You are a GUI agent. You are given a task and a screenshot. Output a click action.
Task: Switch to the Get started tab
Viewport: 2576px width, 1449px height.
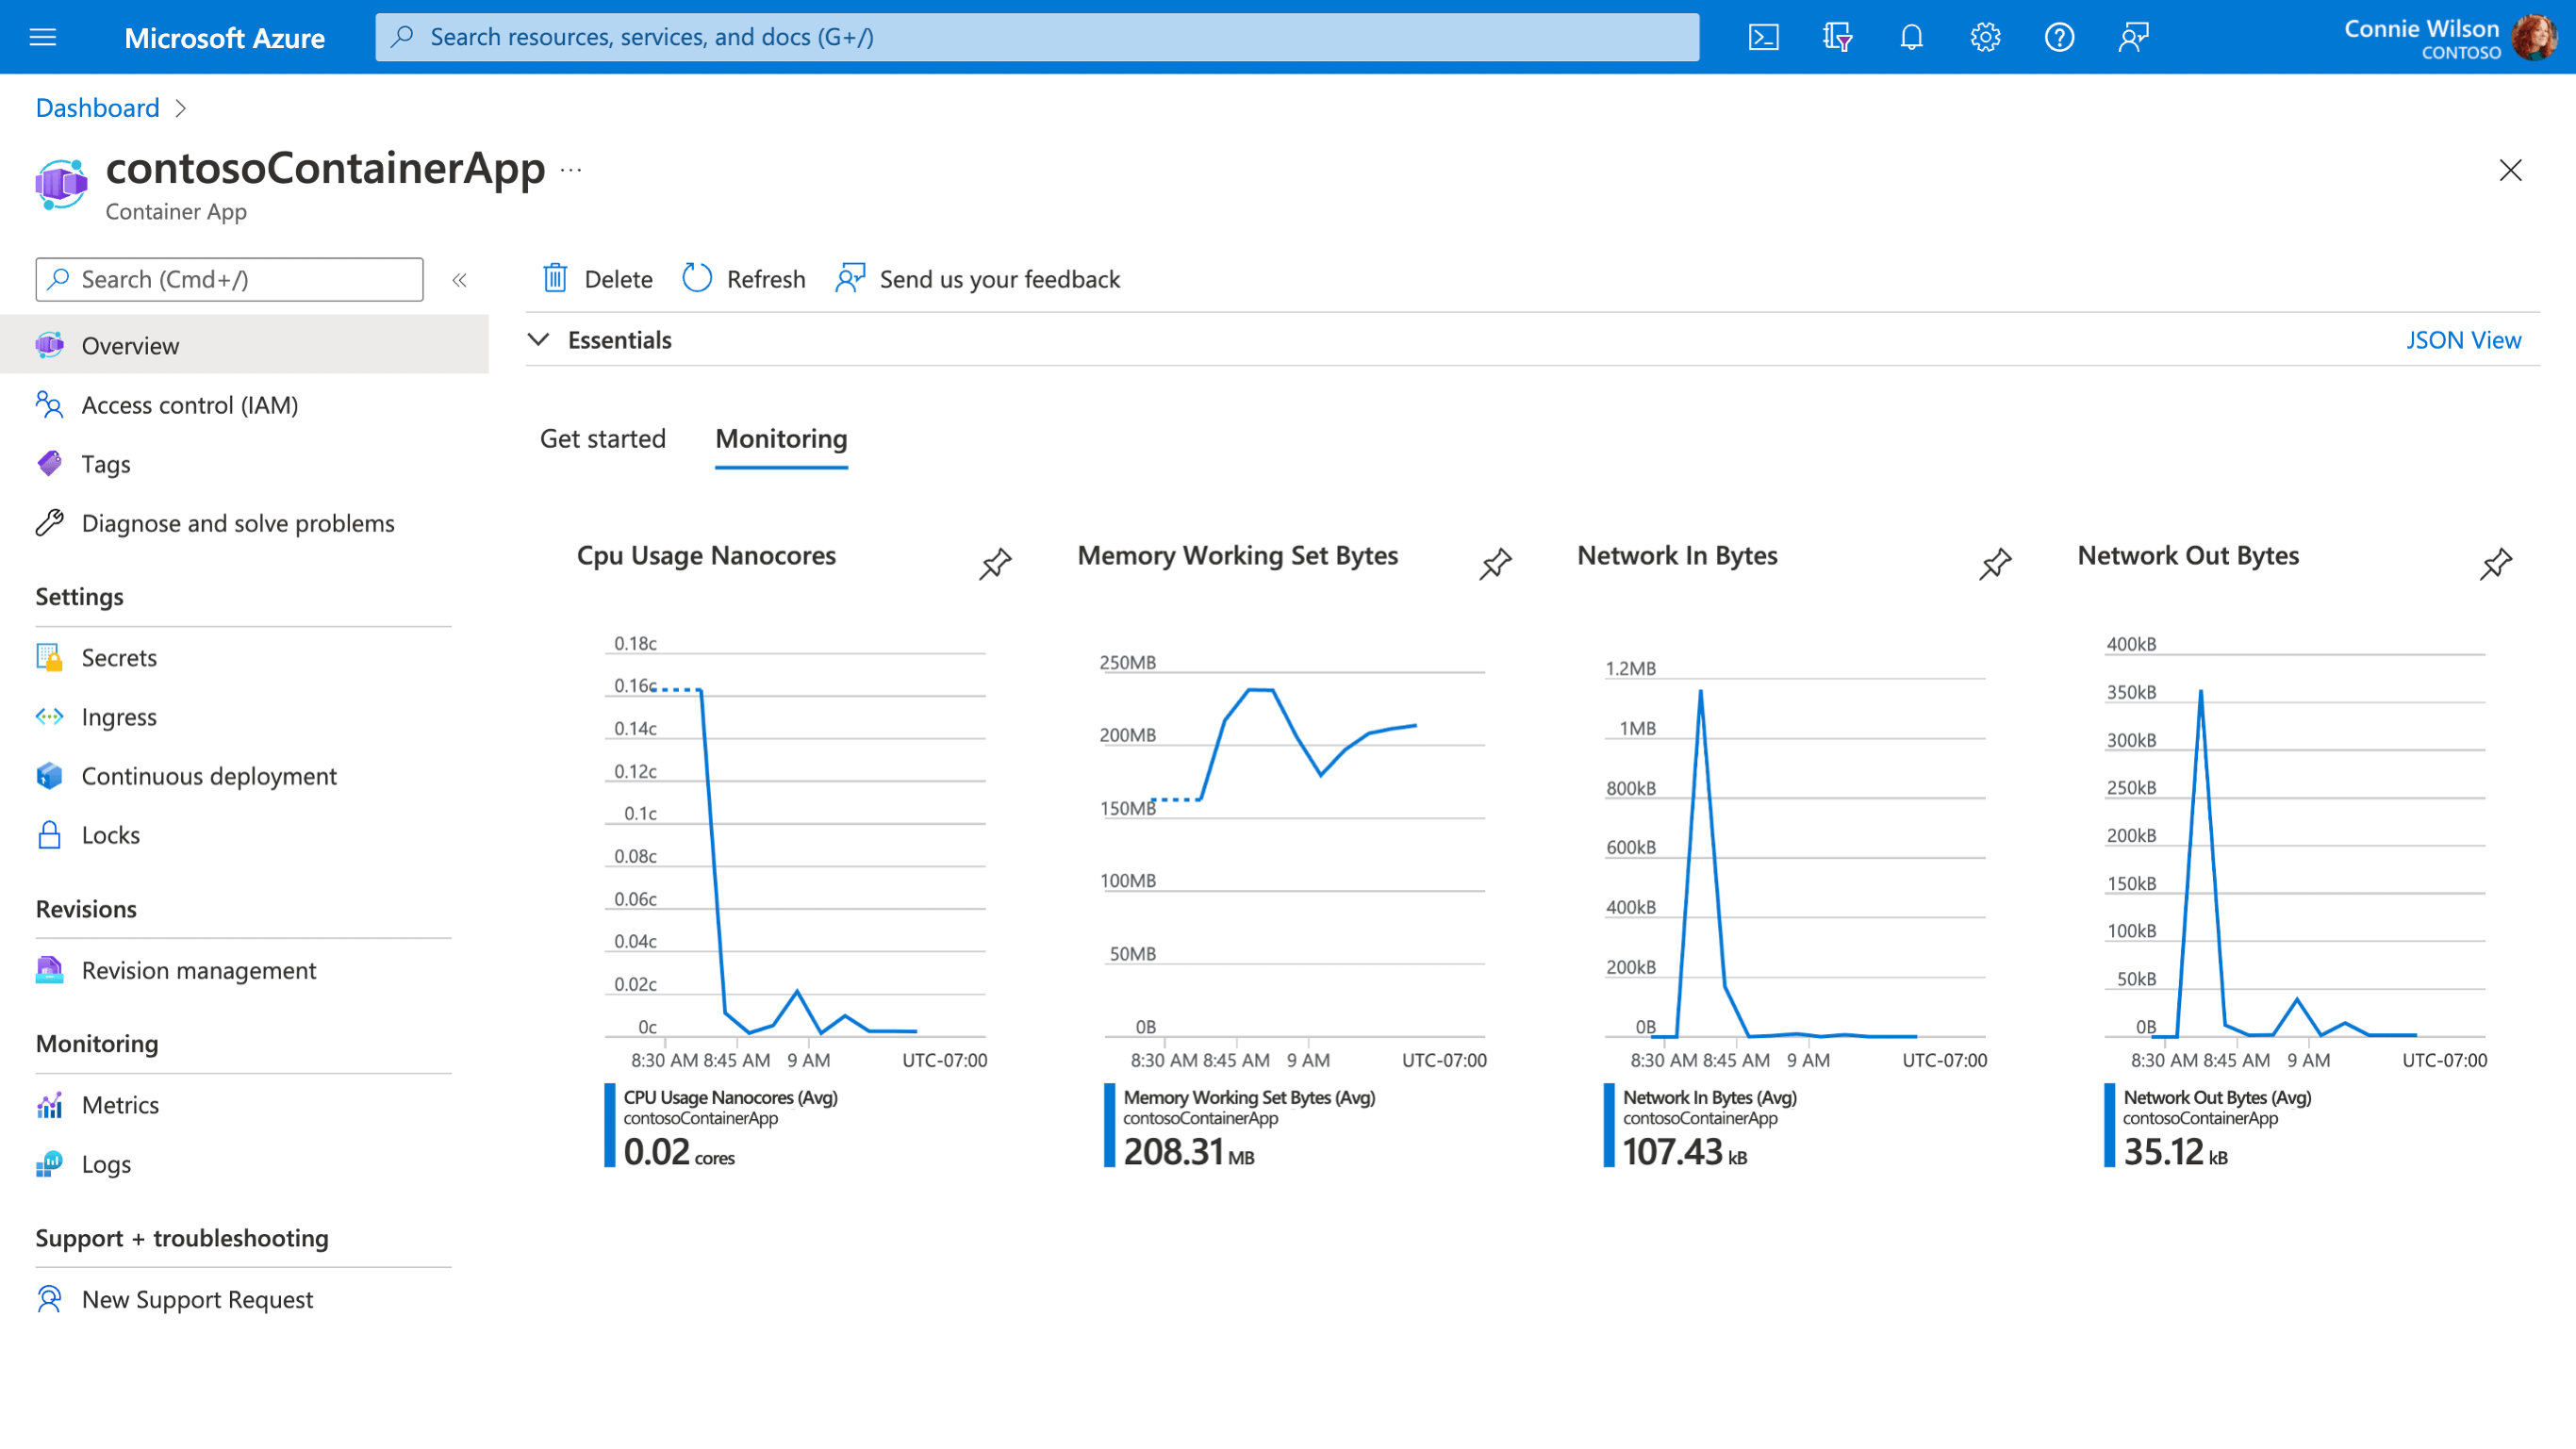[602, 439]
